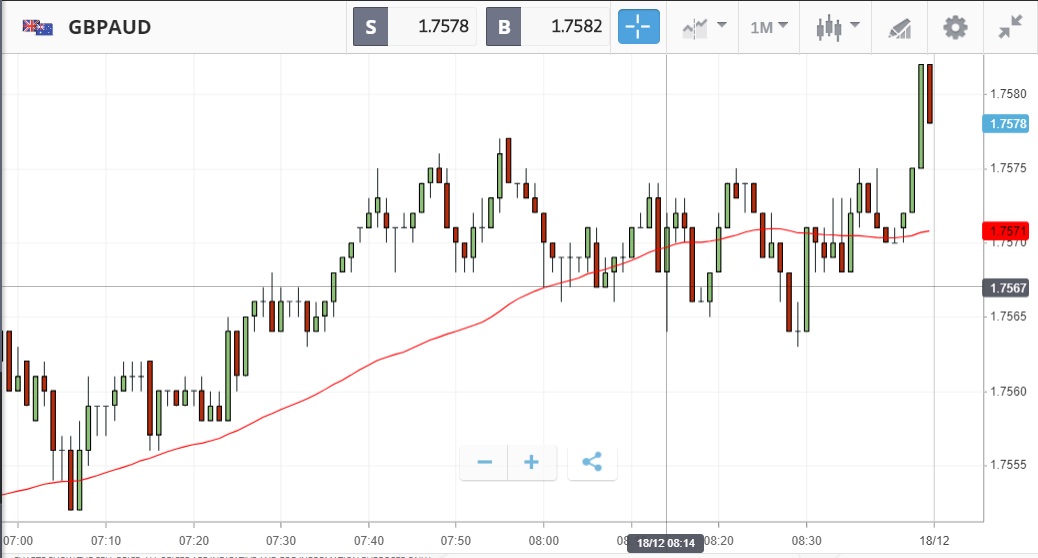The height and width of the screenshot is (558, 1038).
Task: Click the red 1.7571 moving average label
Action: (1008, 231)
